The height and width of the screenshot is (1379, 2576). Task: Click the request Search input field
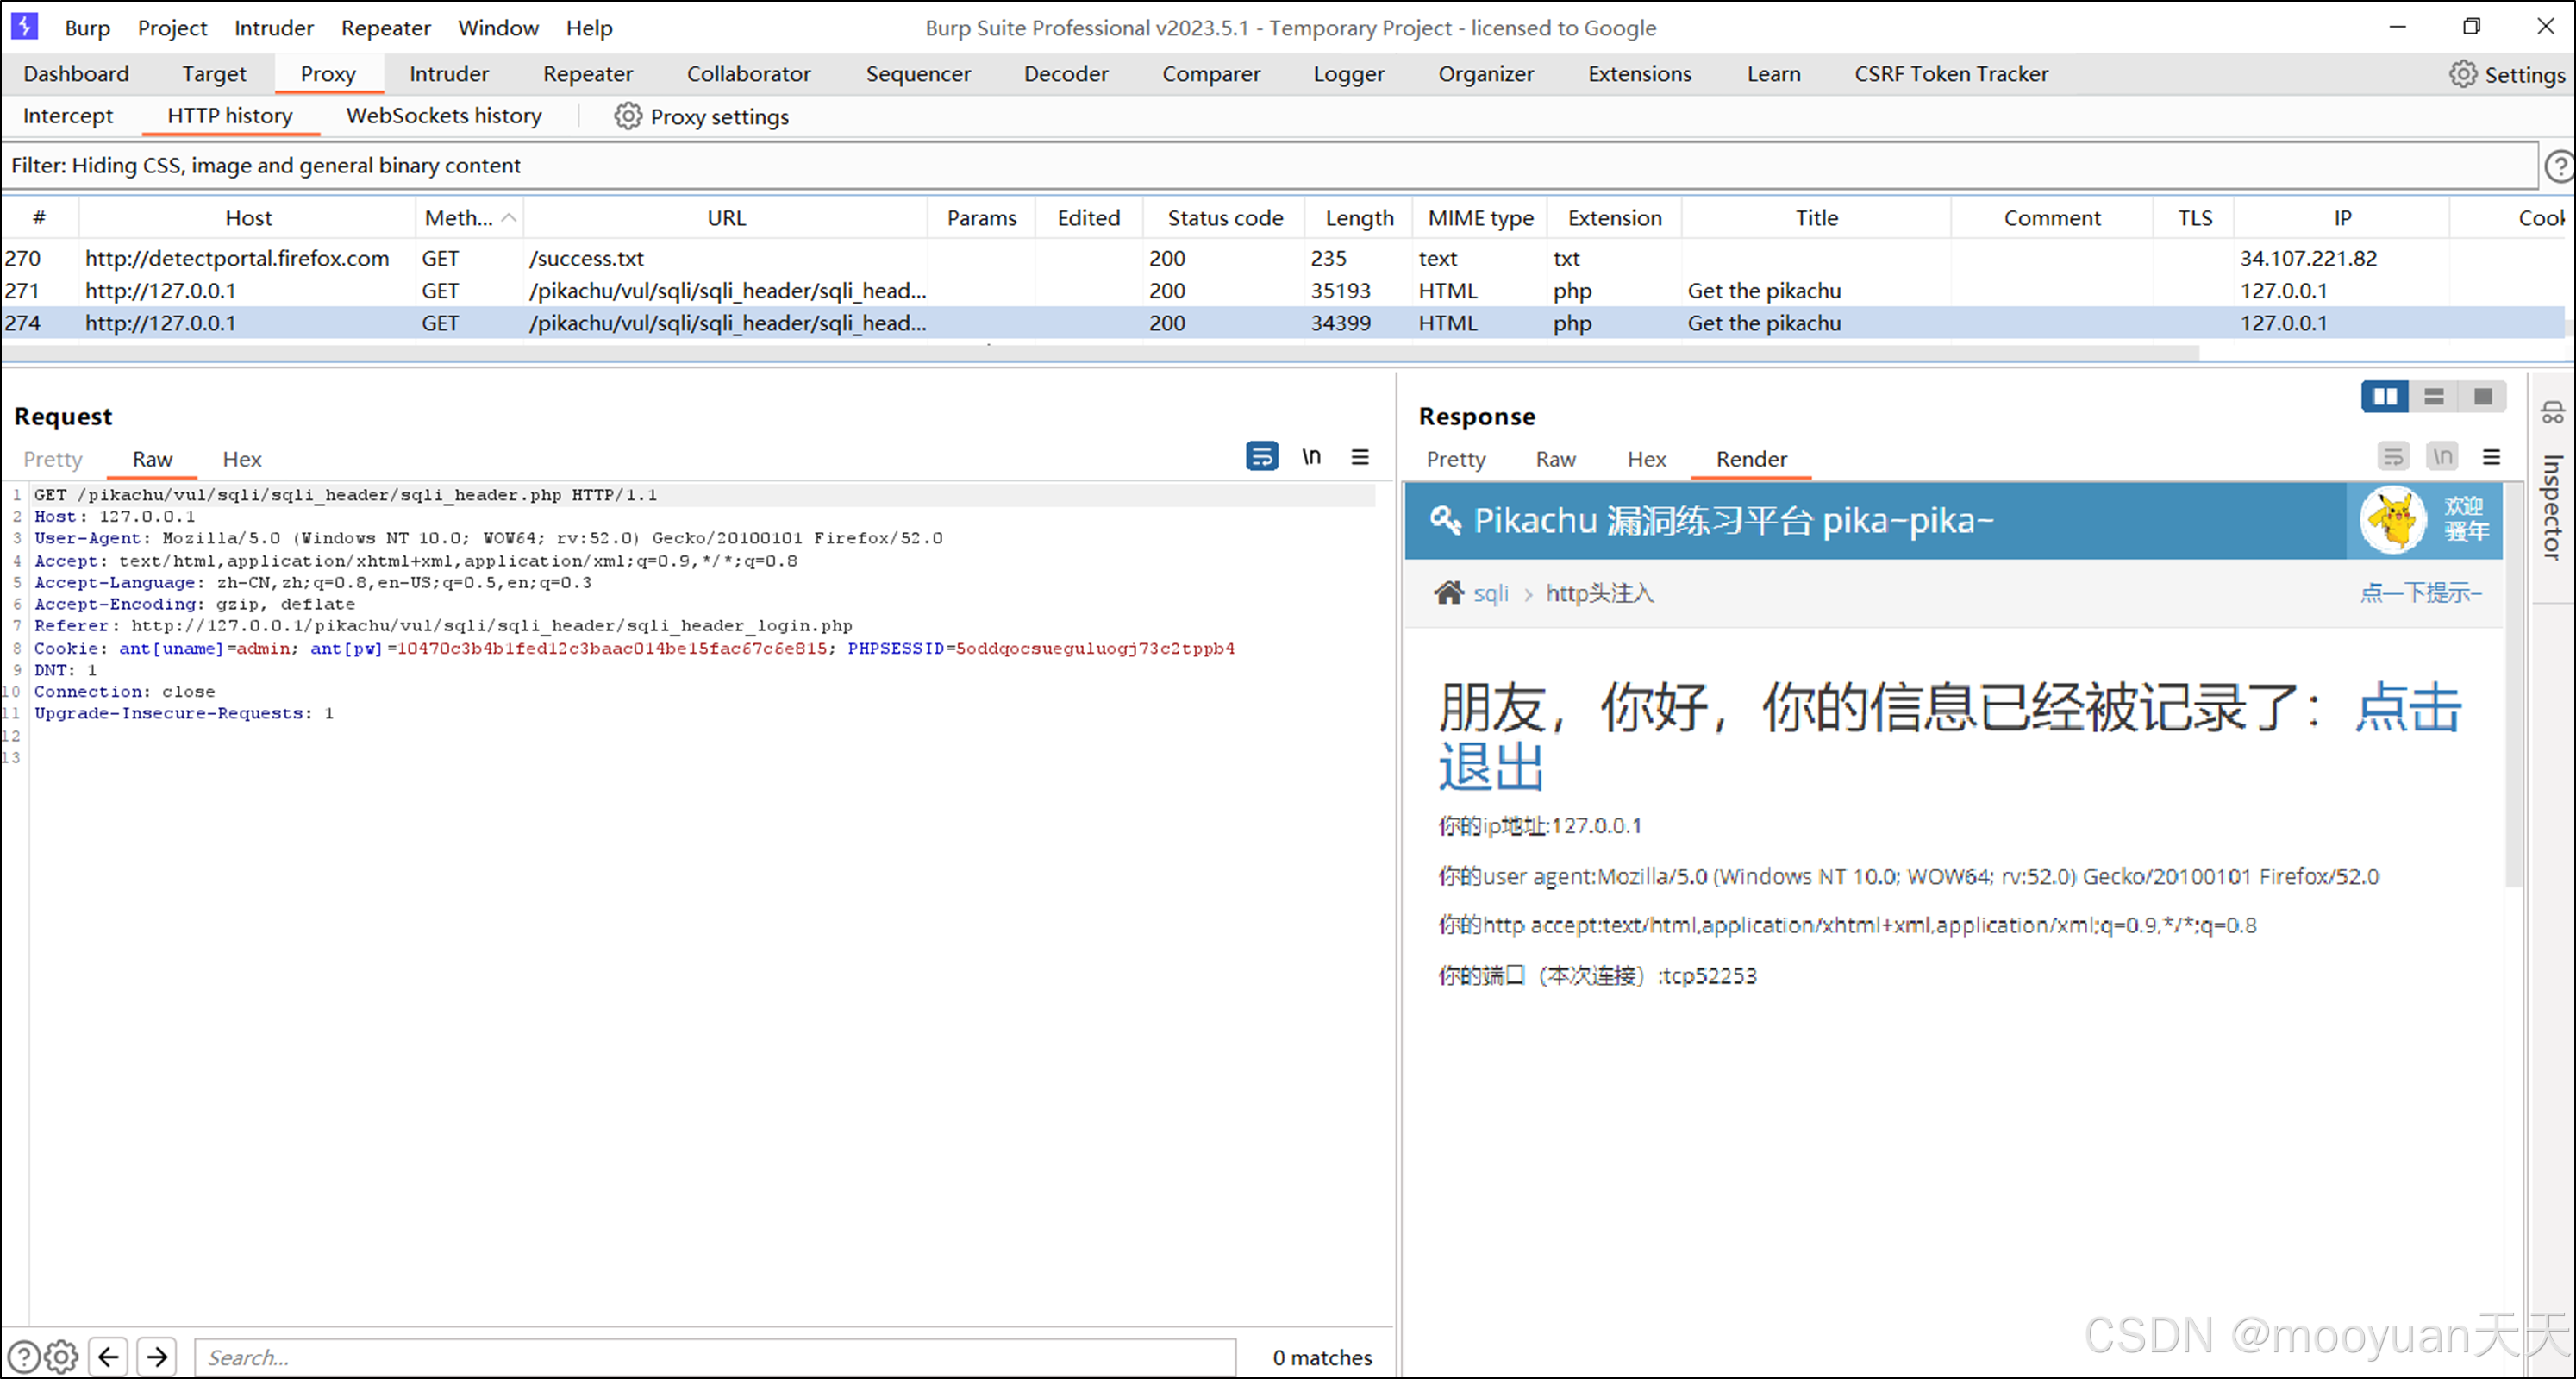tap(714, 1357)
